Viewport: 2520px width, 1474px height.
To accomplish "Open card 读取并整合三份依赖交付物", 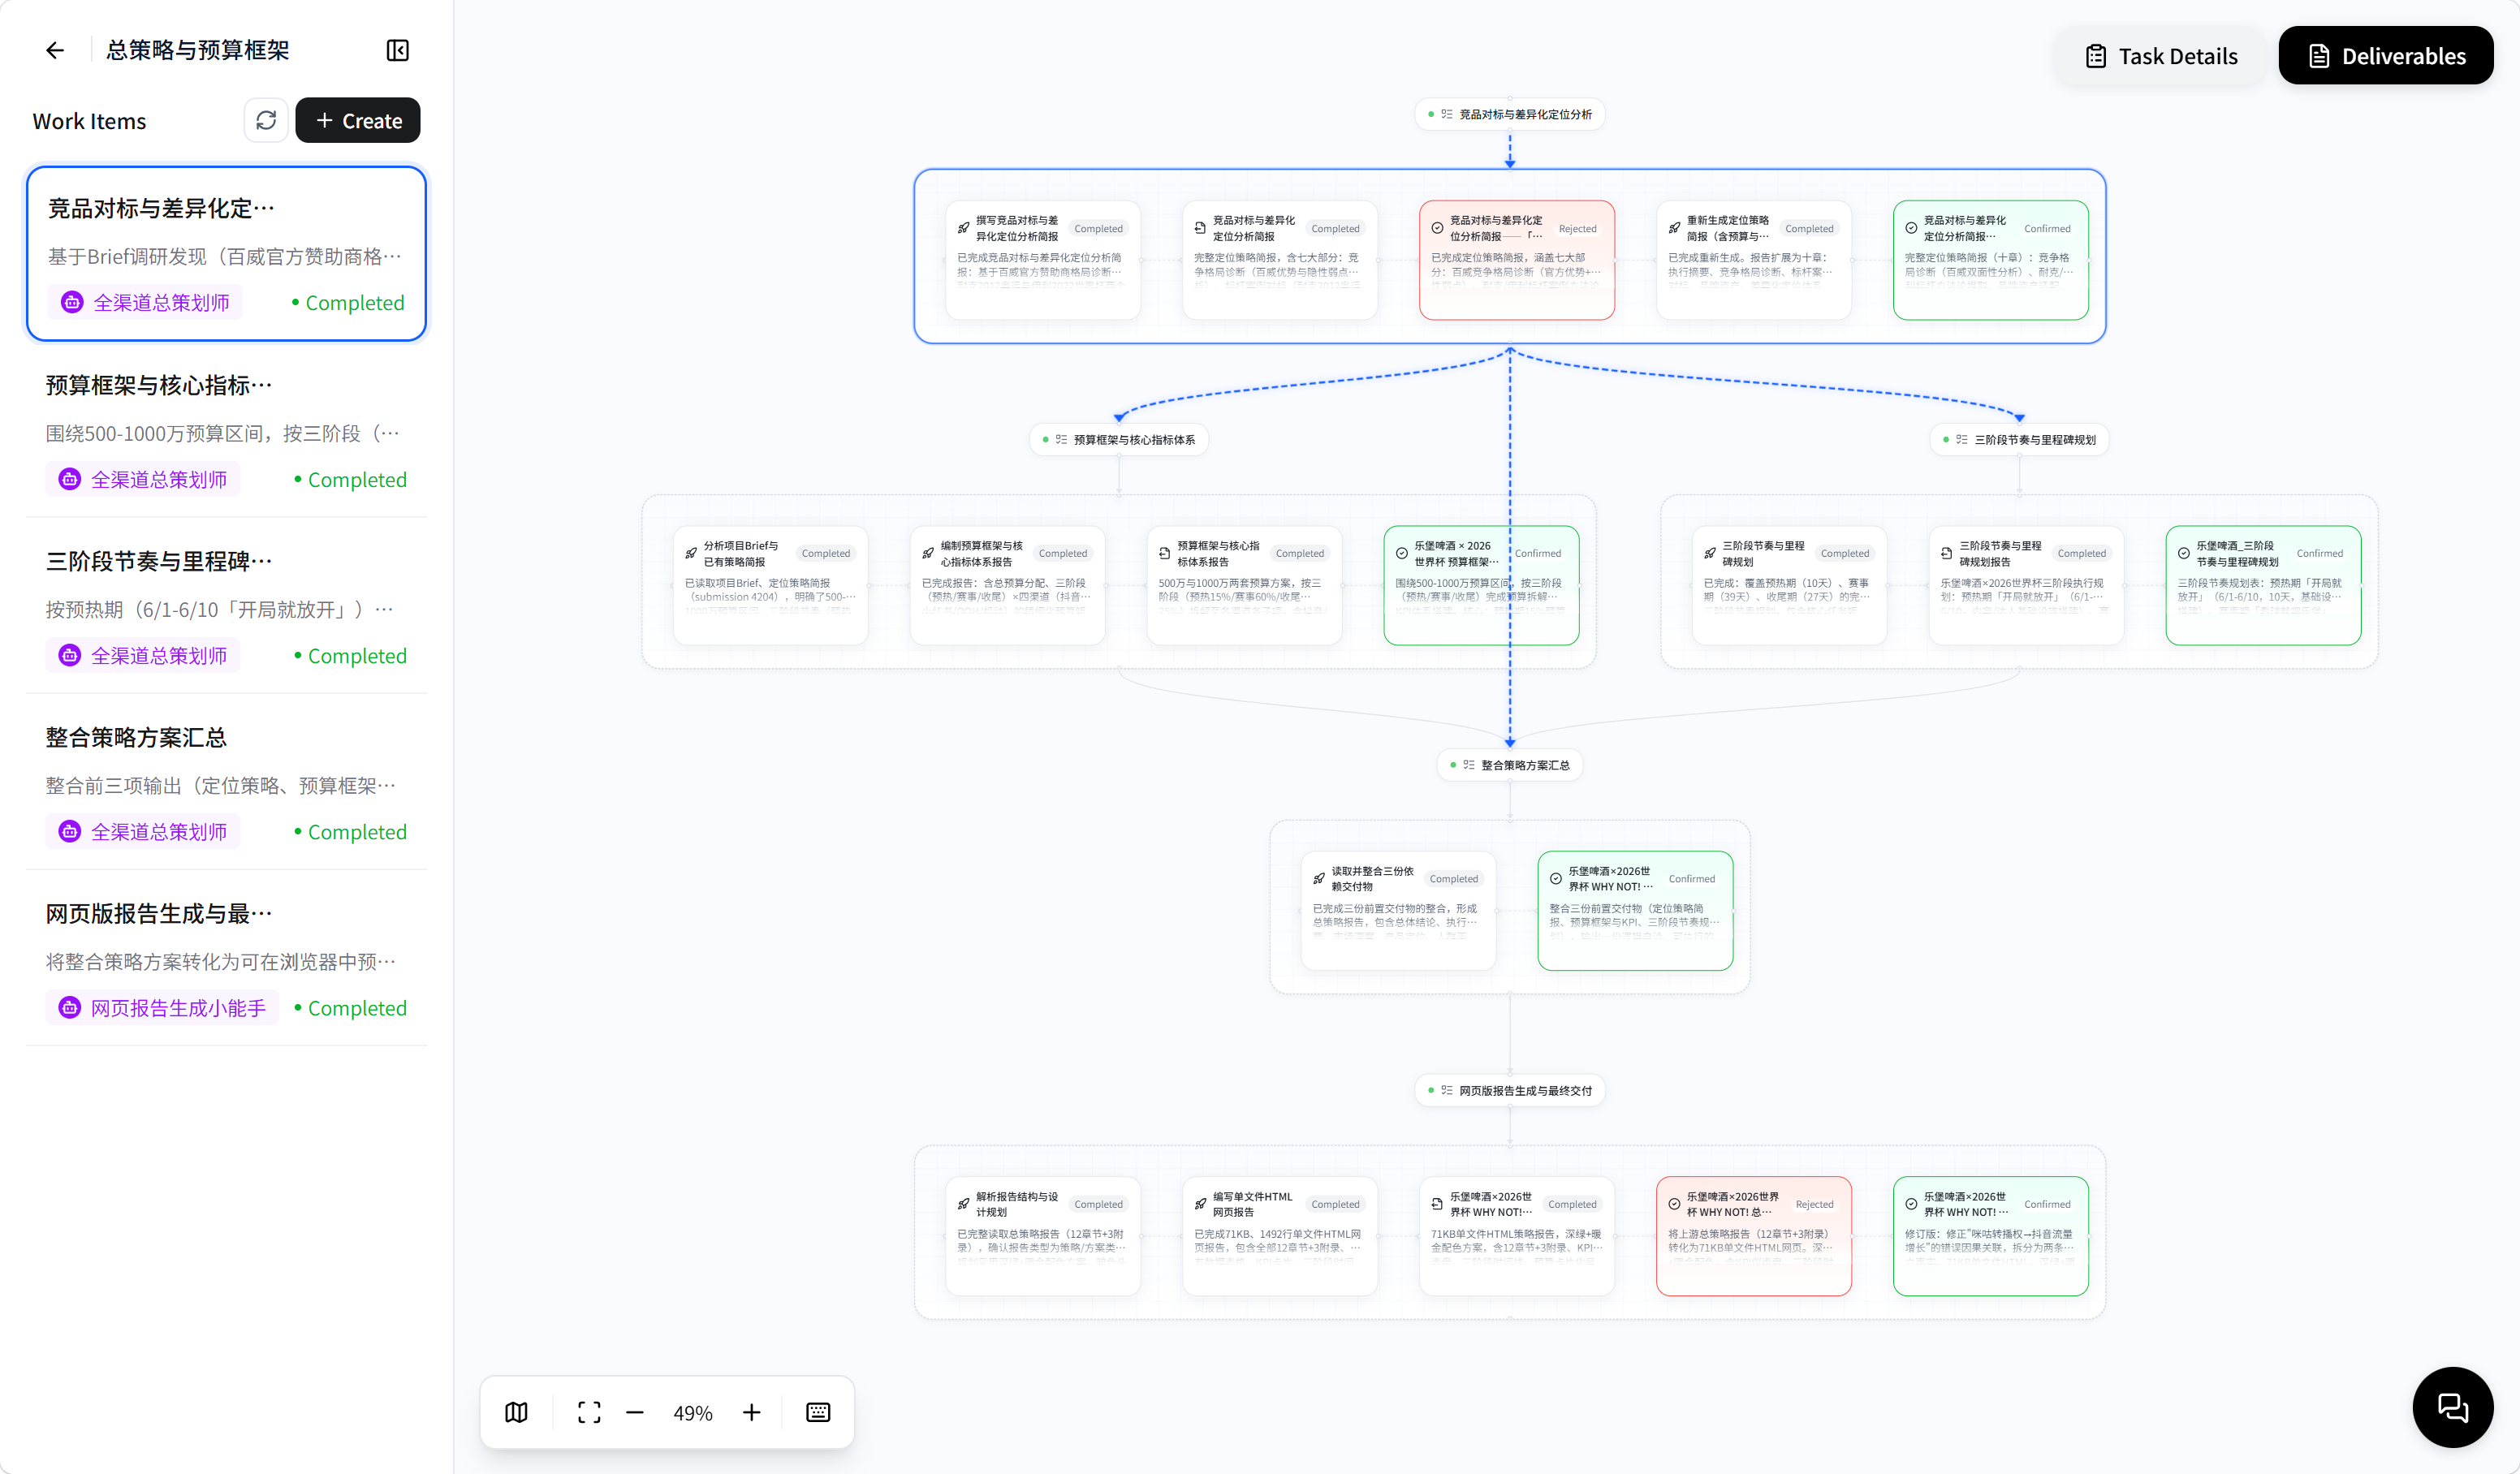I will [x=1399, y=910].
